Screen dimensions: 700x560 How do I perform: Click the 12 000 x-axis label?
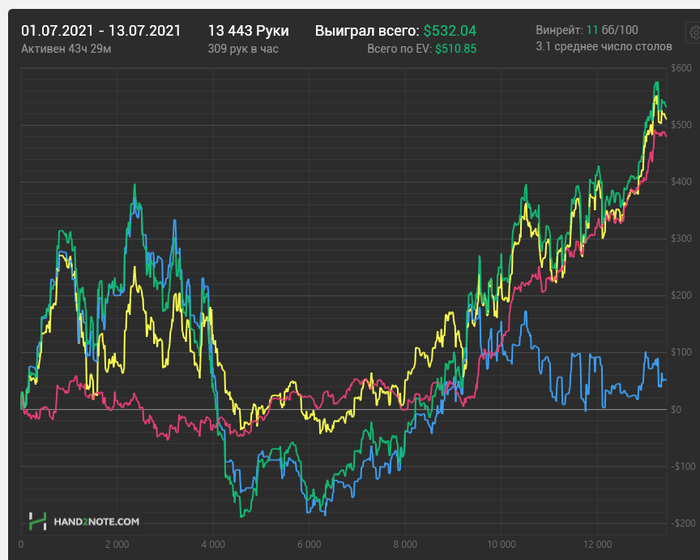click(597, 544)
